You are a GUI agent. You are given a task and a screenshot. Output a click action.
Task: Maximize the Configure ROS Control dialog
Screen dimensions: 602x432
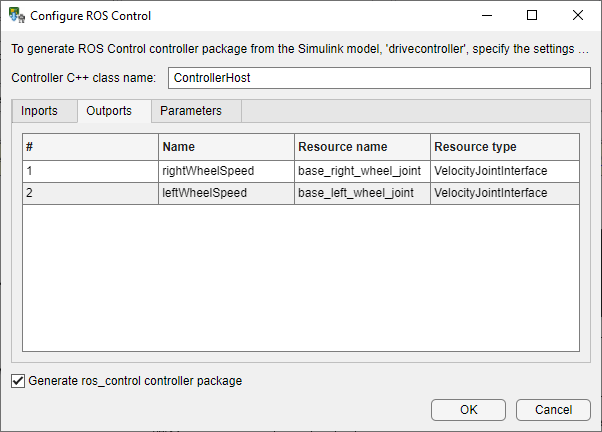[x=532, y=16]
